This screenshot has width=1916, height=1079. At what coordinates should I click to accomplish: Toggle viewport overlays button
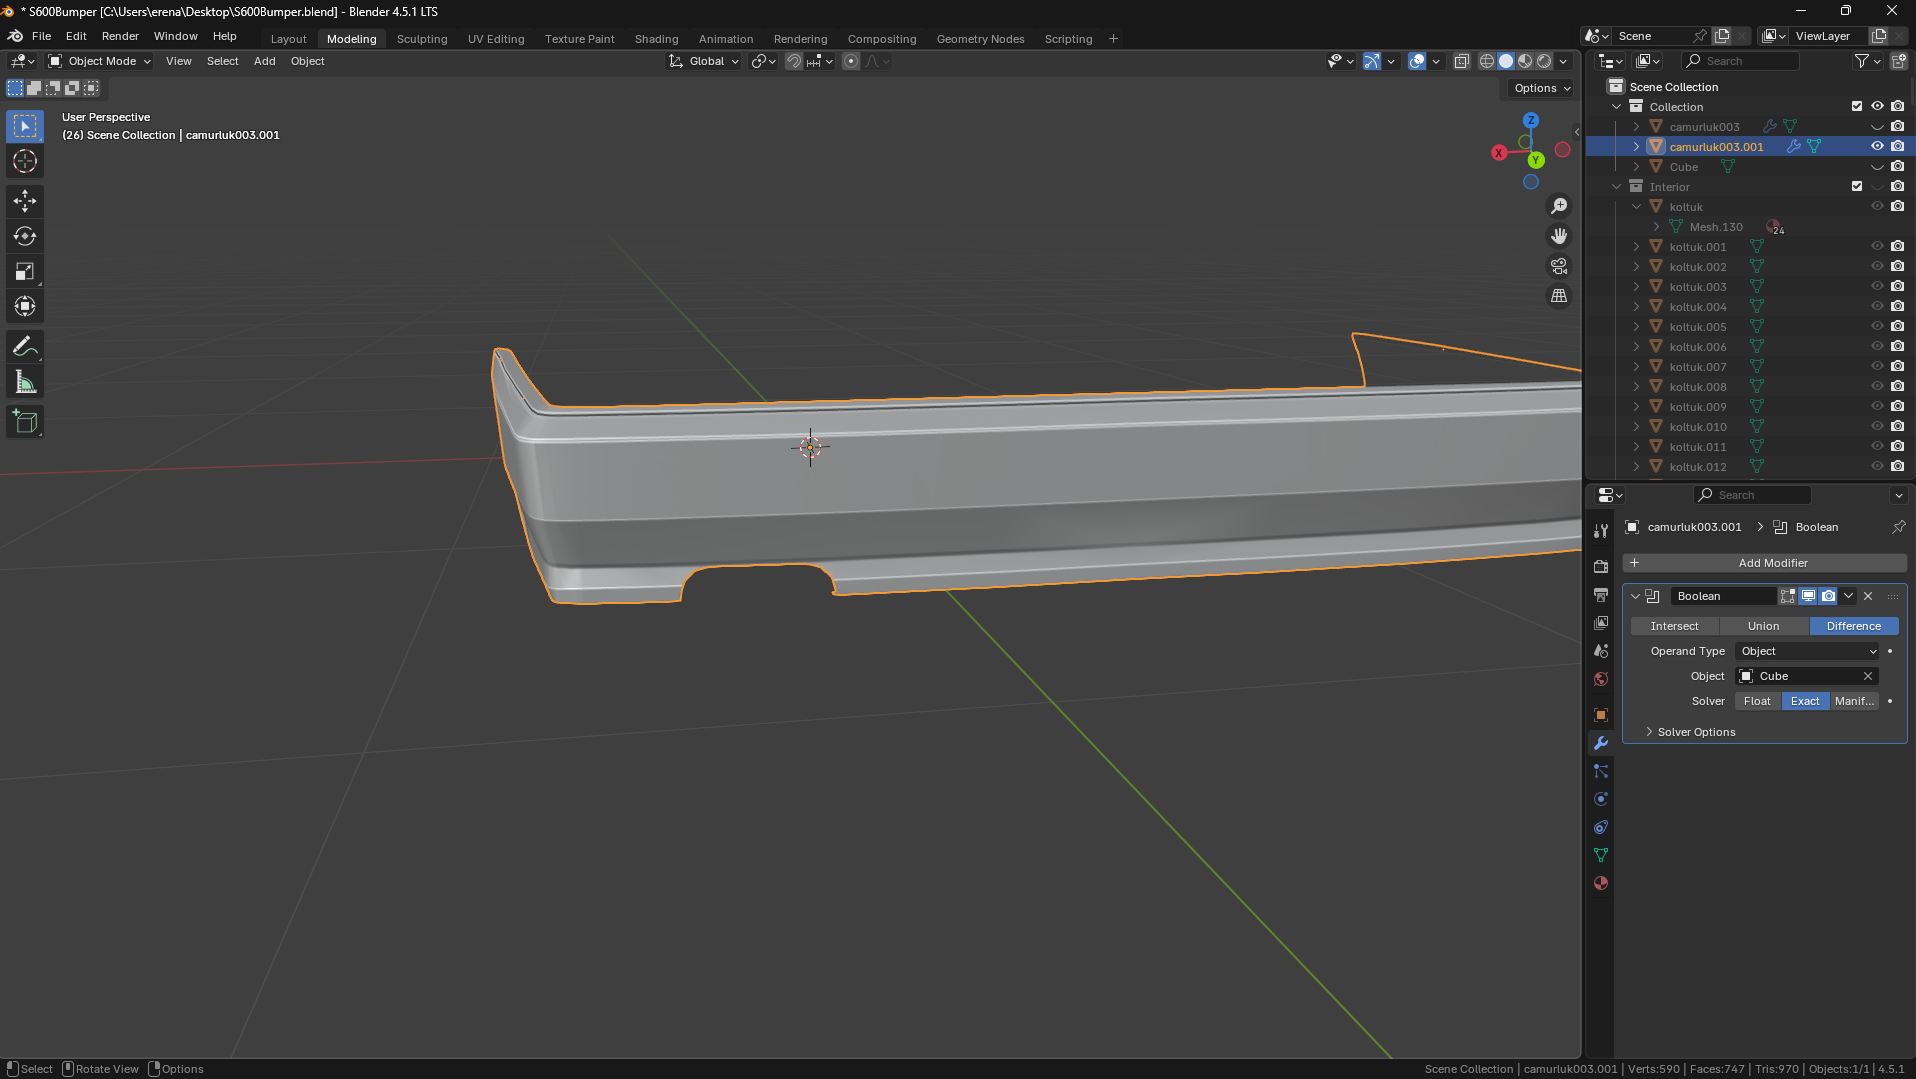point(1417,61)
